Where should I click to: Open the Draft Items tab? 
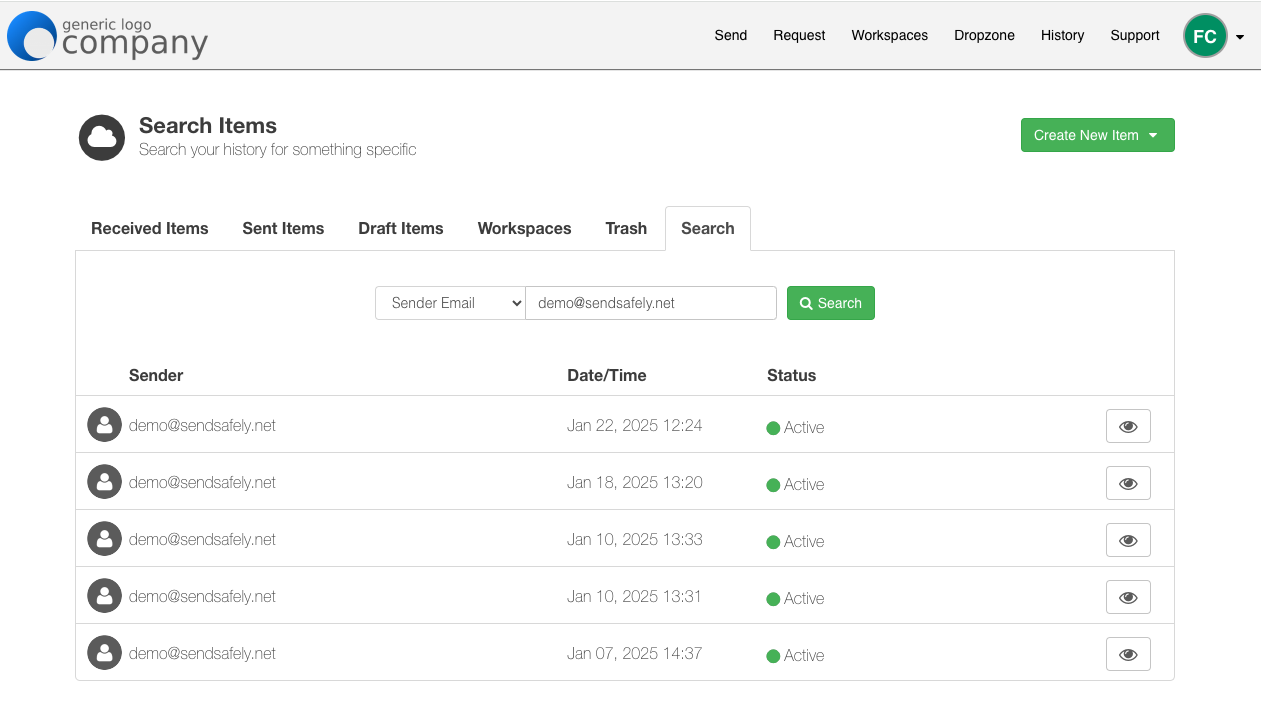point(401,228)
